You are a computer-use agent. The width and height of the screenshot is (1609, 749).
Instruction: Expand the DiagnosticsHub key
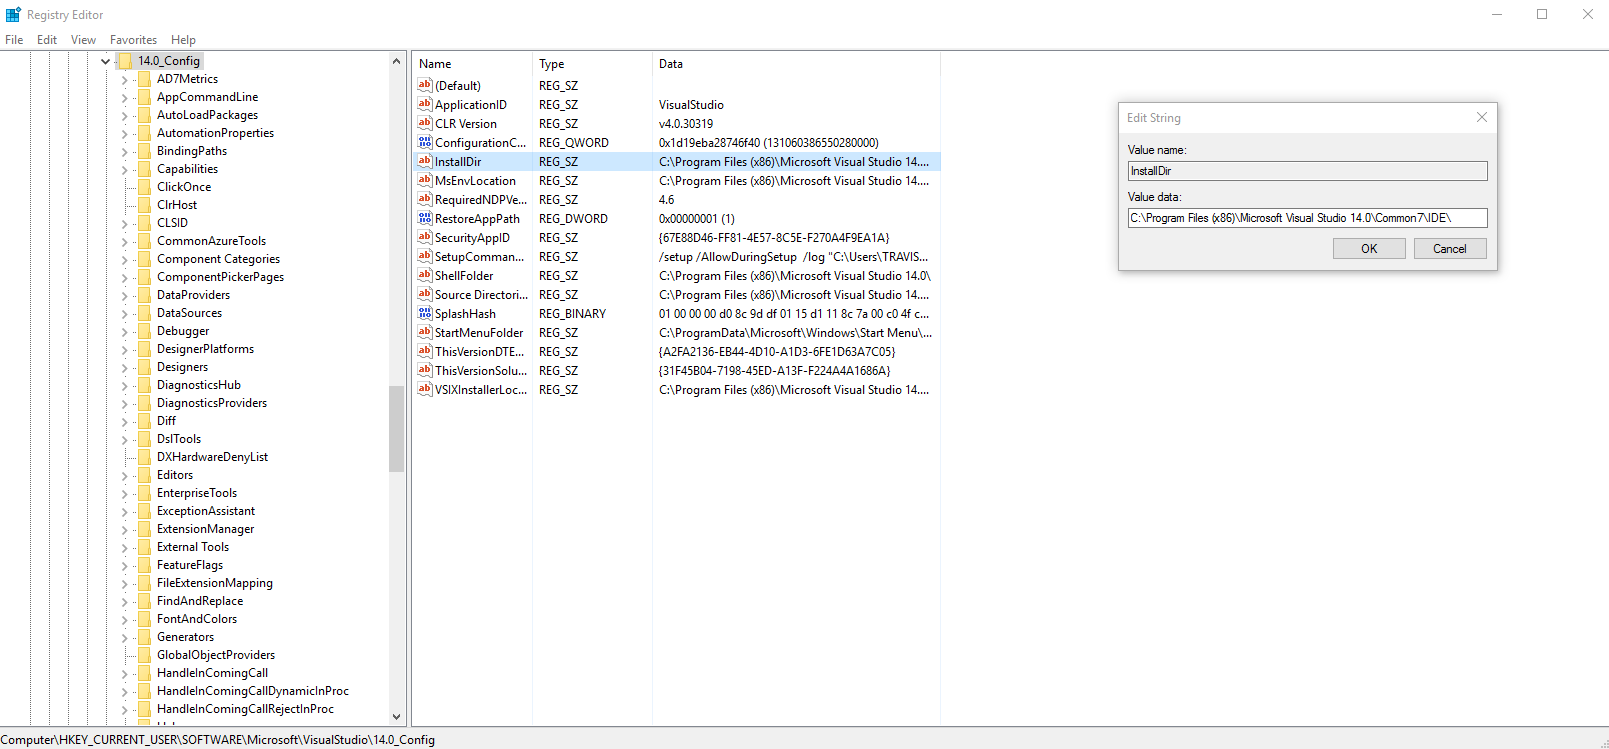124,385
